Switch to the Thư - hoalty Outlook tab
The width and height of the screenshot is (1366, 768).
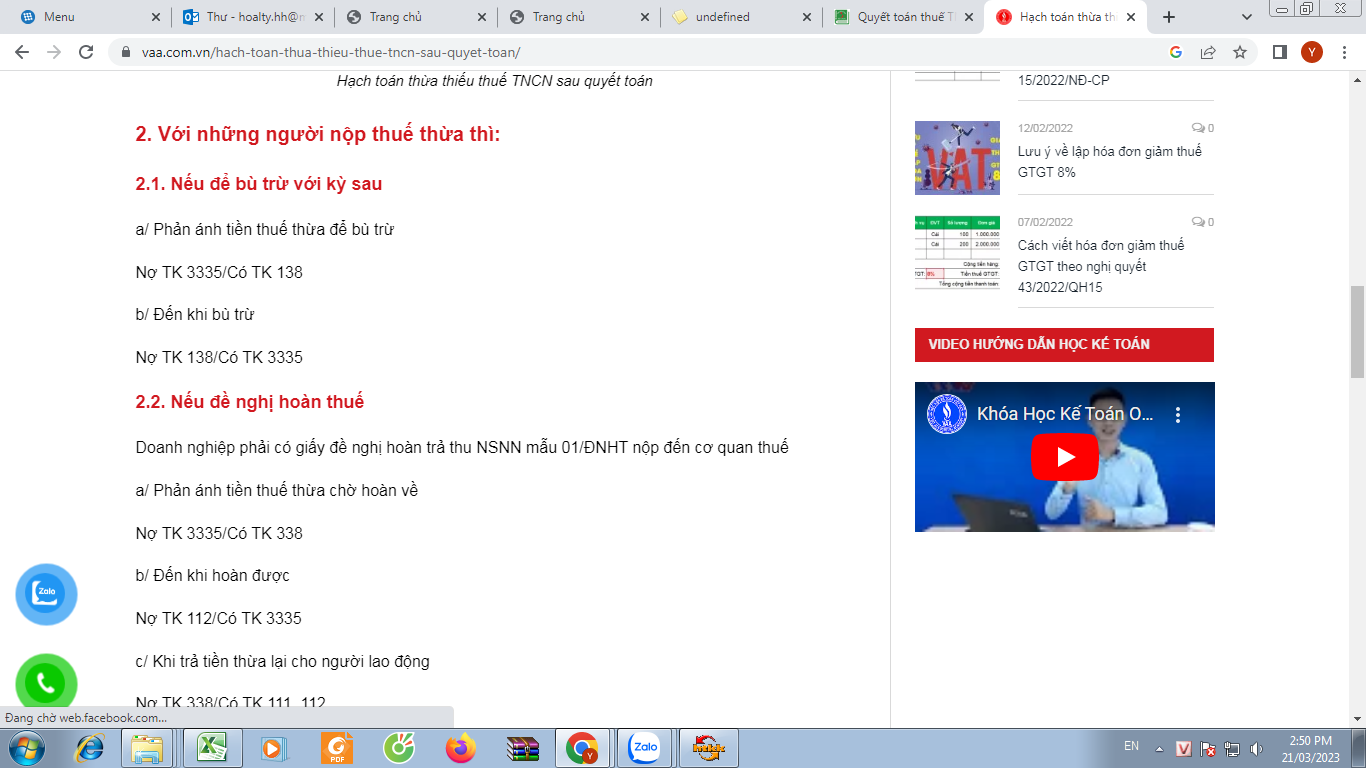point(254,17)
